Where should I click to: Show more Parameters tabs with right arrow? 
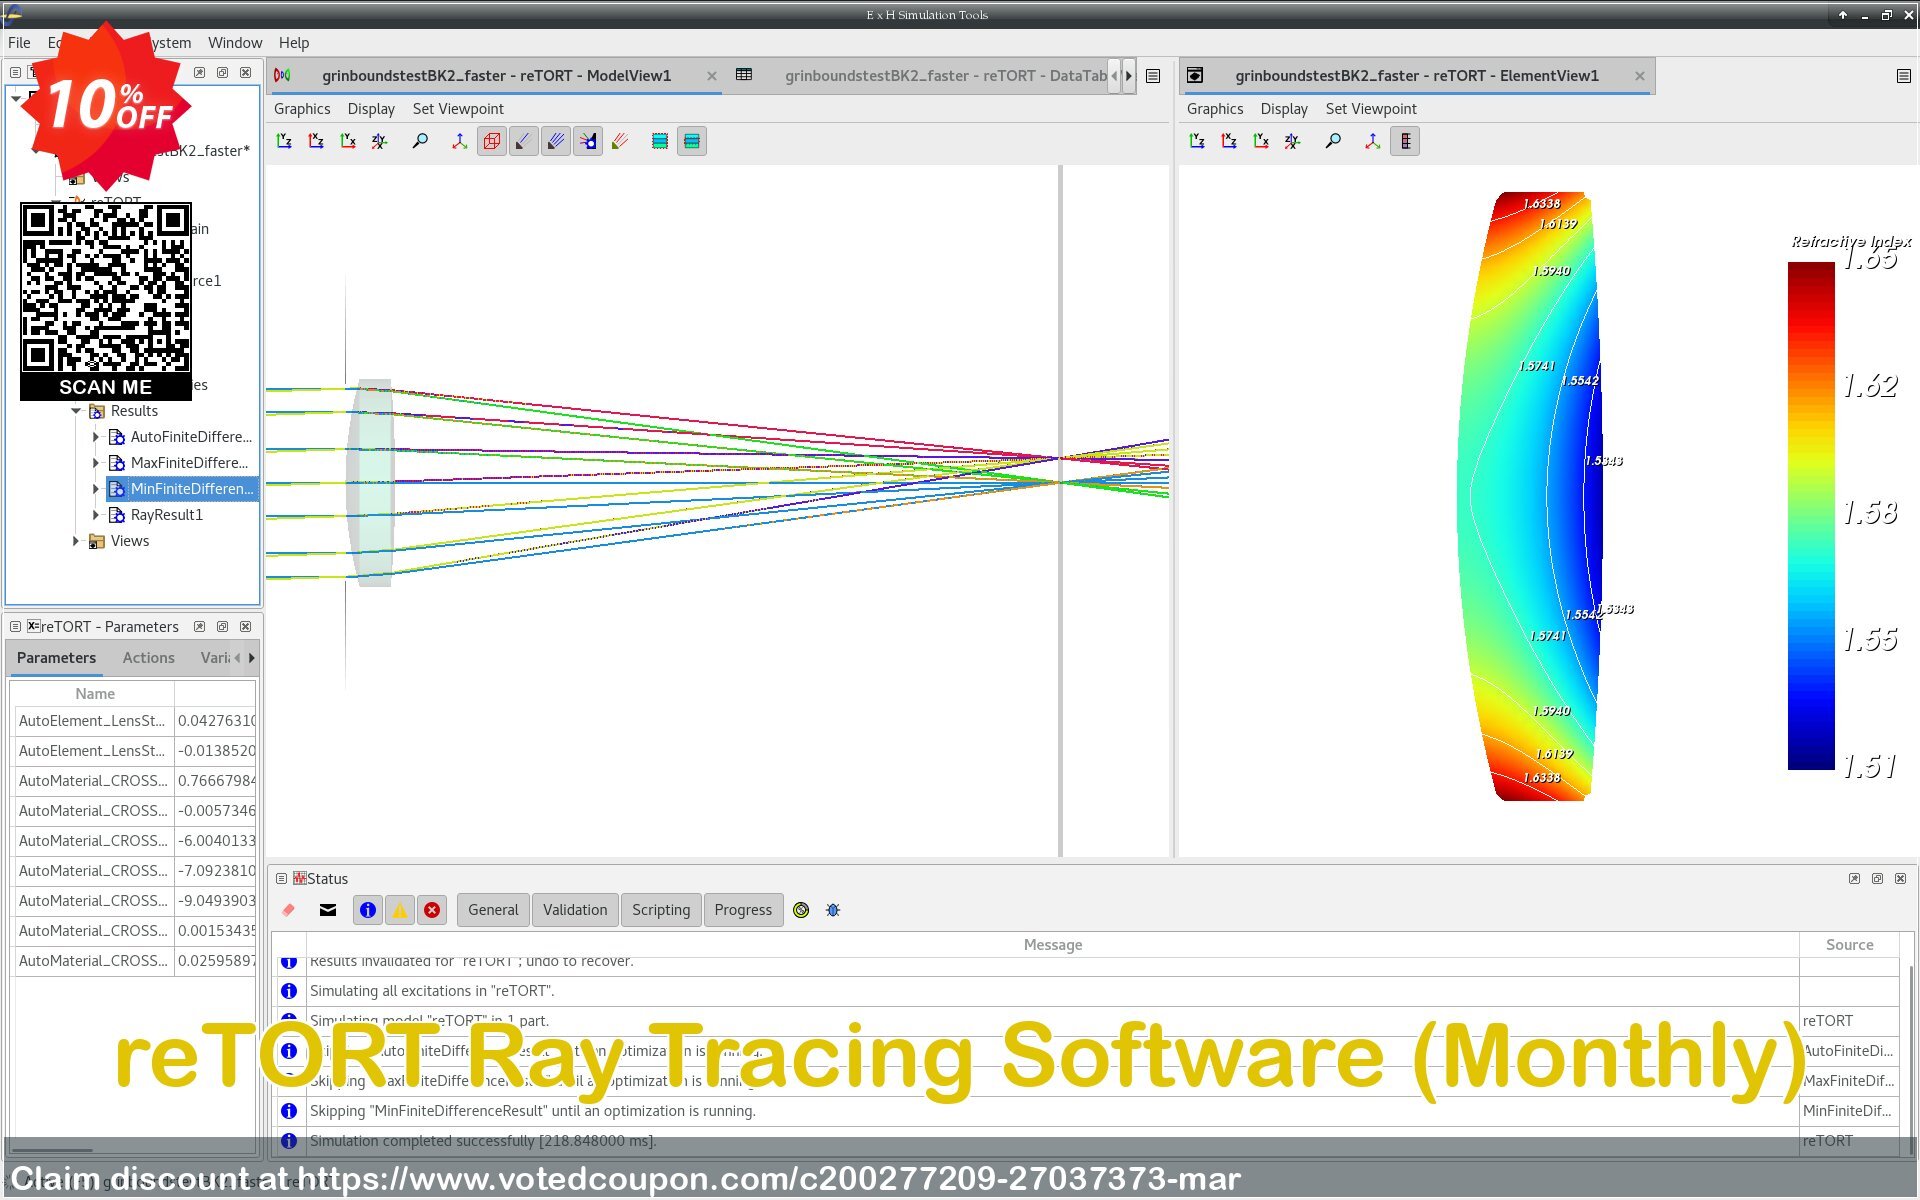252,658
